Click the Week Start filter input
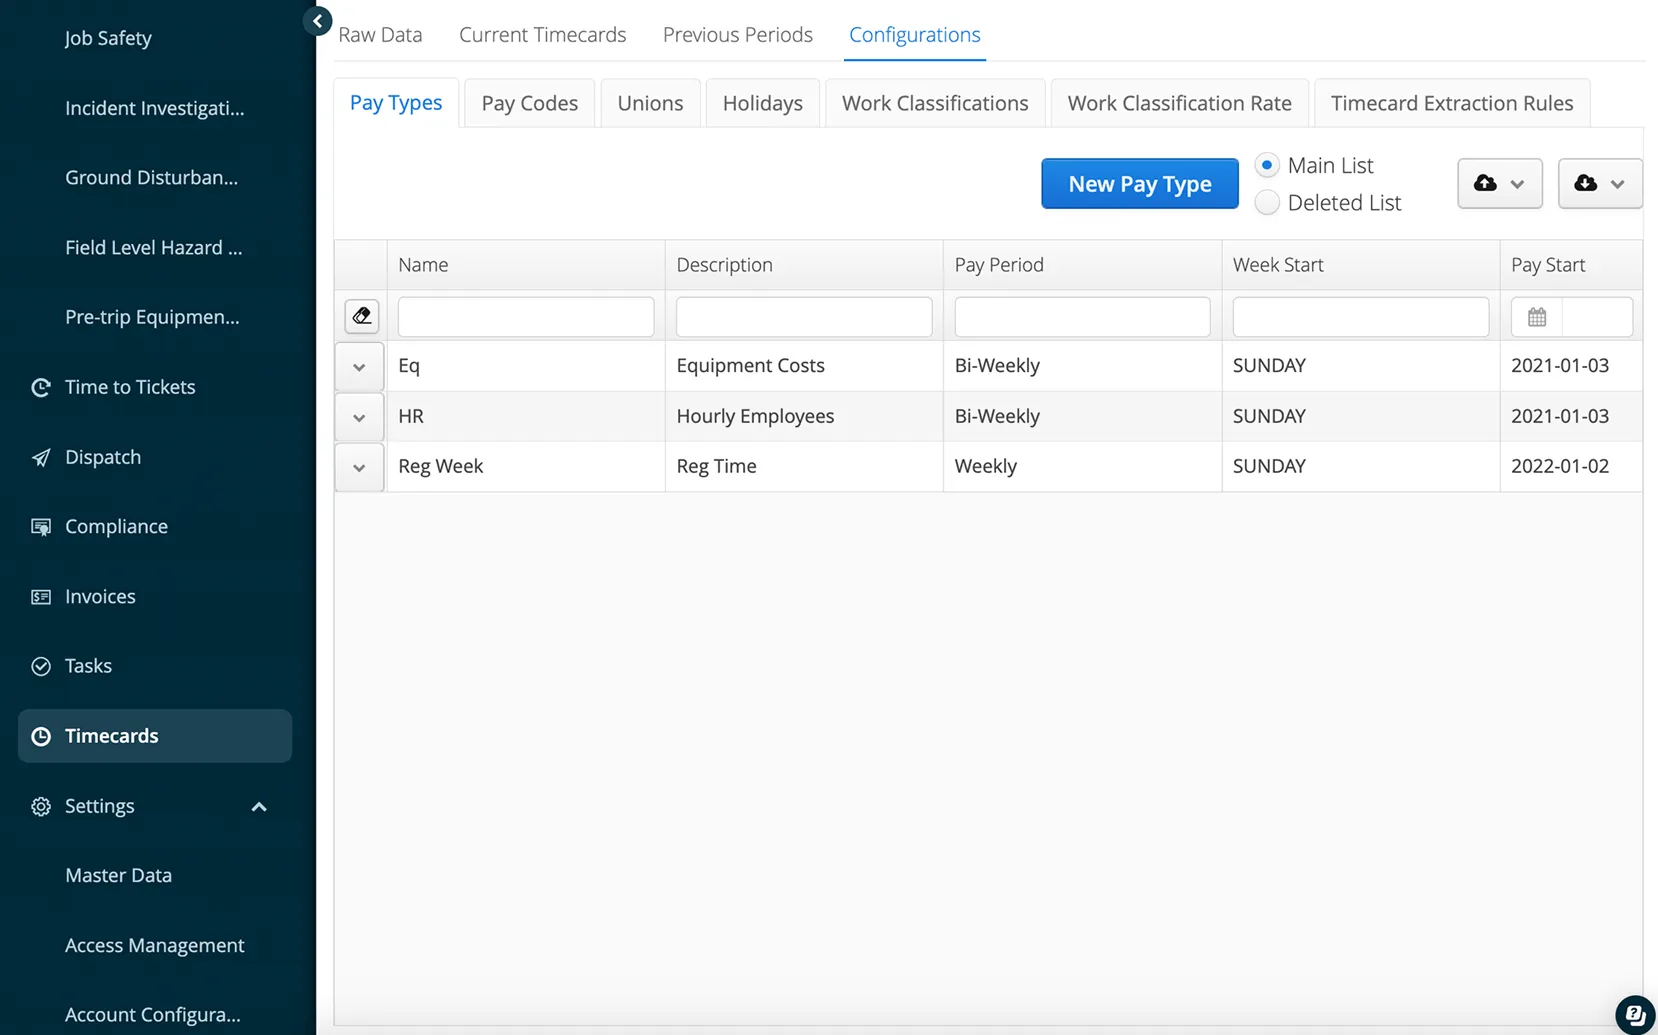The width and height of the screenshot is (1658, 1035). pos(1360,316)
